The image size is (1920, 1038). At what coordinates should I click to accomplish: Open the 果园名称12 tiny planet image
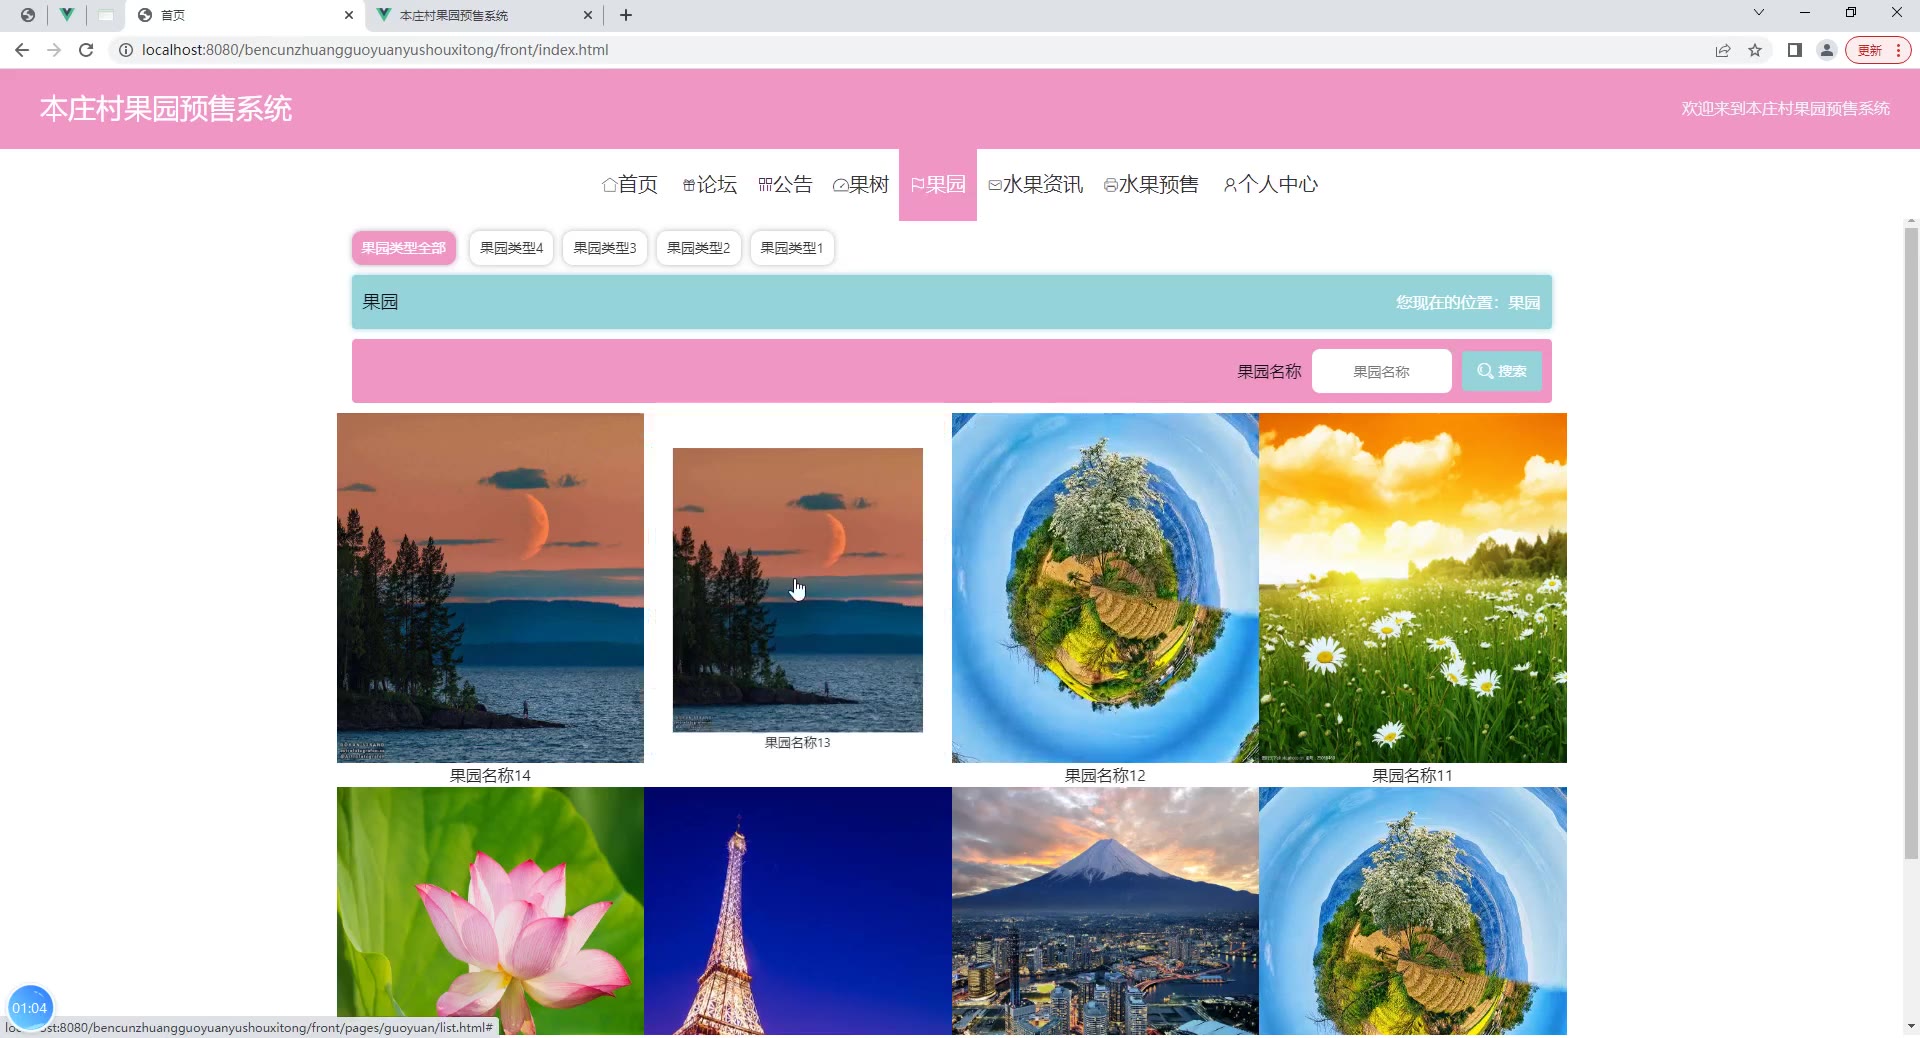point(1105,588)
